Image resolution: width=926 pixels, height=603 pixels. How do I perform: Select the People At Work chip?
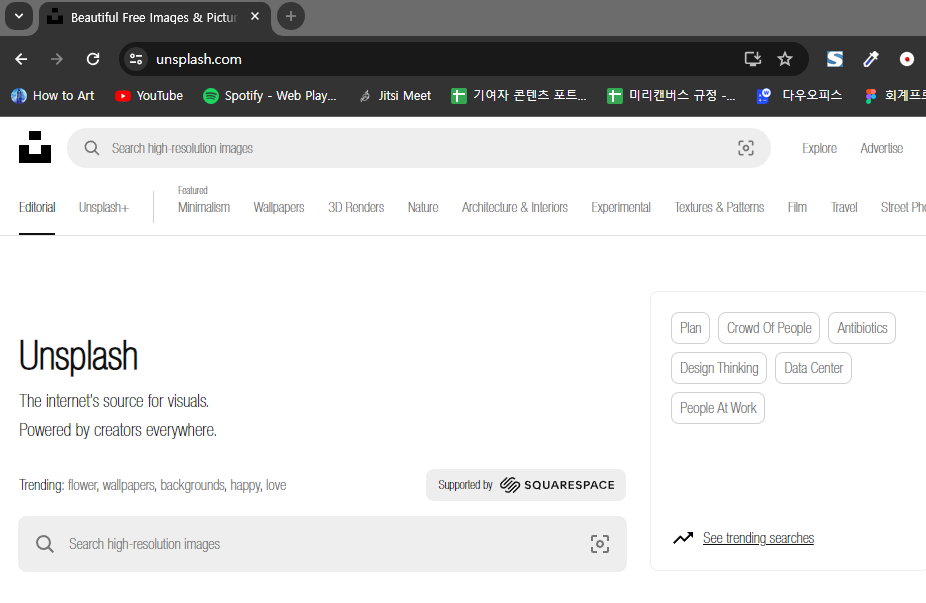click(x=718, y=408)
